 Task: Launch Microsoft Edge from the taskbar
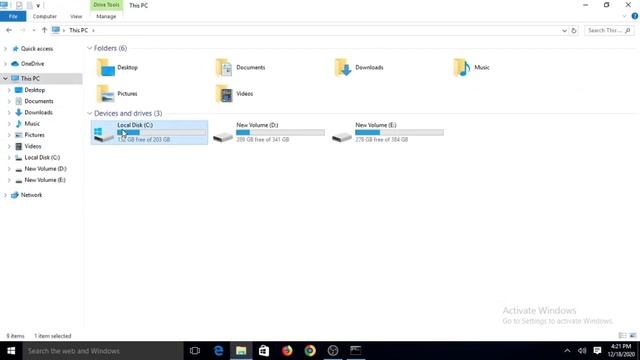click(x=218, y=351)
